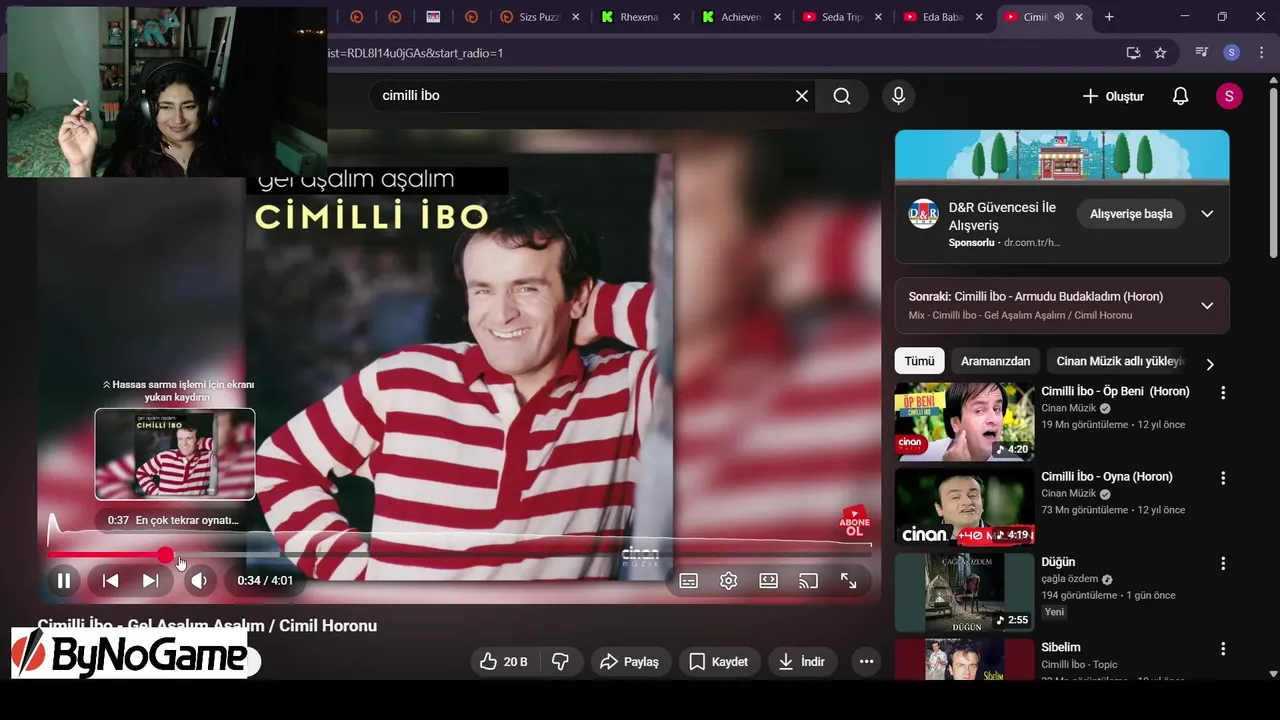Expand the Sonraki mix playlist panel

(x=1207, y=305)
